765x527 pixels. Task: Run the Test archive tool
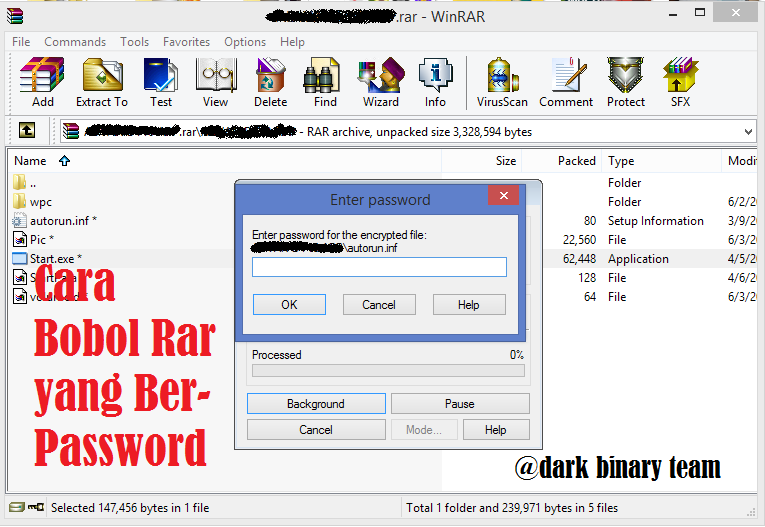coord(161,81)
